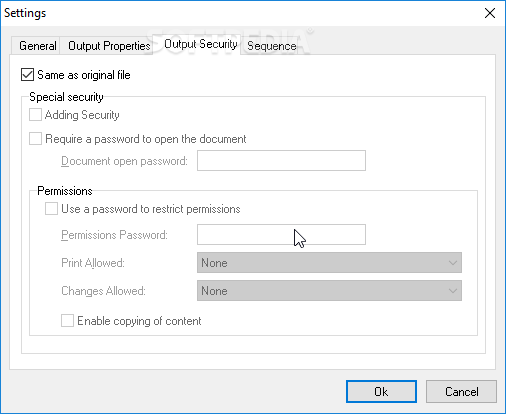Enable the Adding Security checkbox

point(35,115)
